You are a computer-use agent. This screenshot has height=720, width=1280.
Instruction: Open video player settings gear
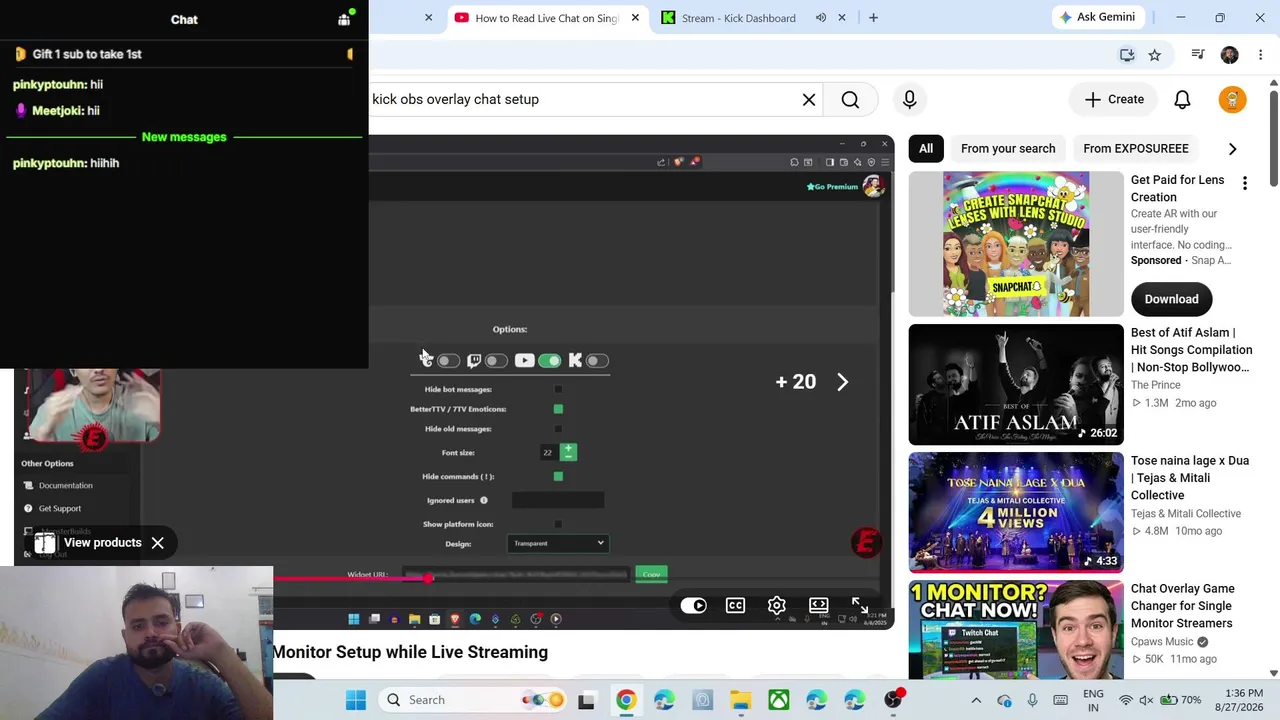click(x=777, y=605)
